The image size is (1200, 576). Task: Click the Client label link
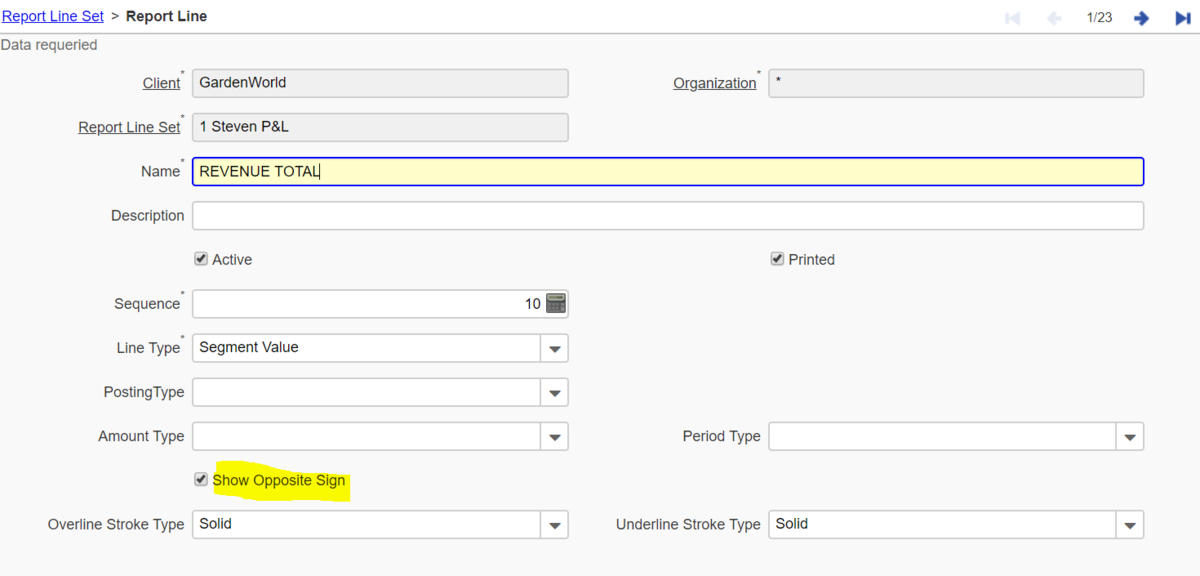(161, 84)
